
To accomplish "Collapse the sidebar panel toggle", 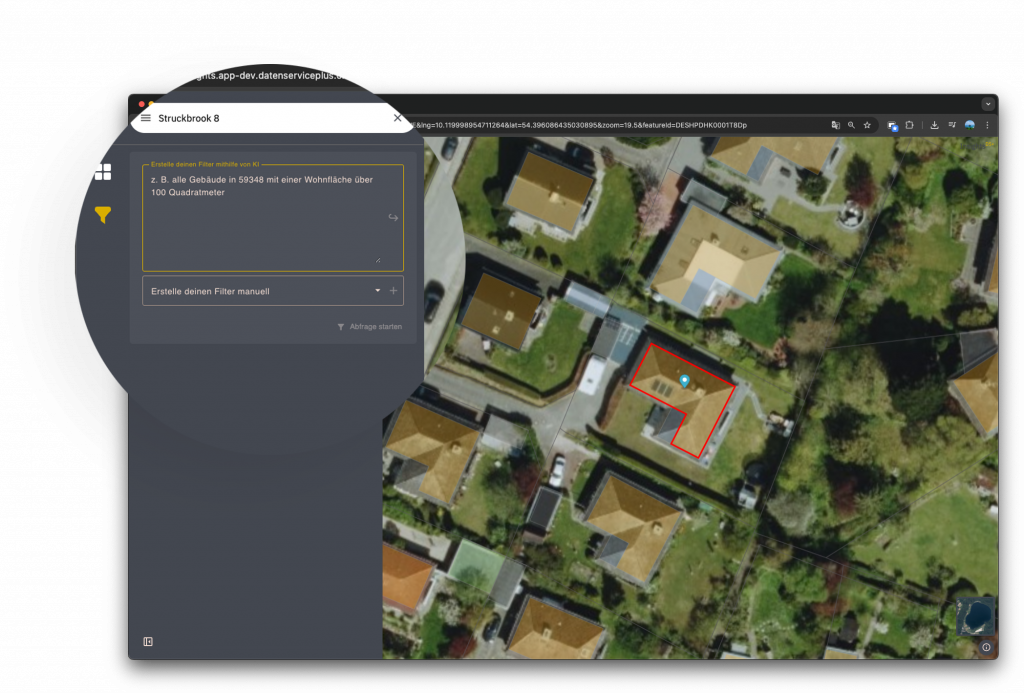I will [x=148, y=642].
